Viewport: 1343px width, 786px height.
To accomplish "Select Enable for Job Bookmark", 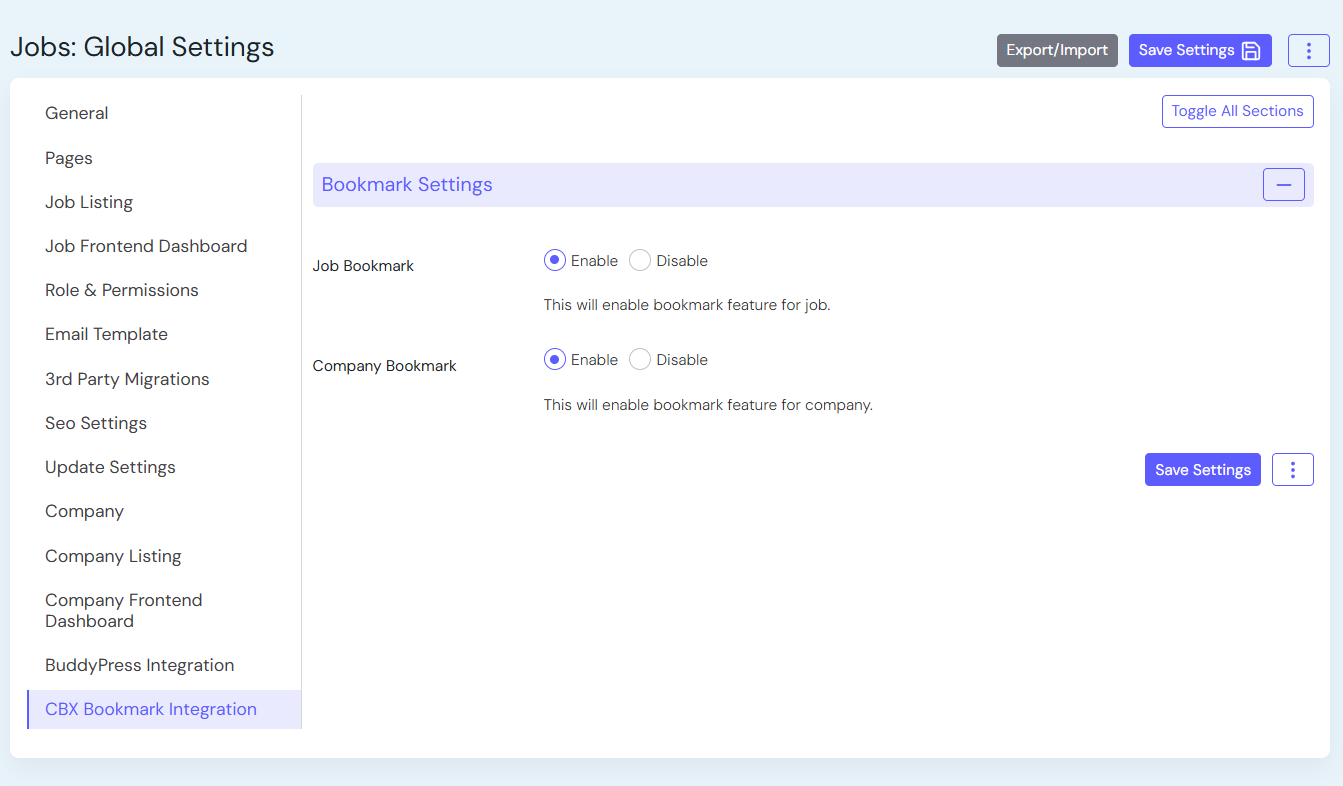I will [555, 261].
